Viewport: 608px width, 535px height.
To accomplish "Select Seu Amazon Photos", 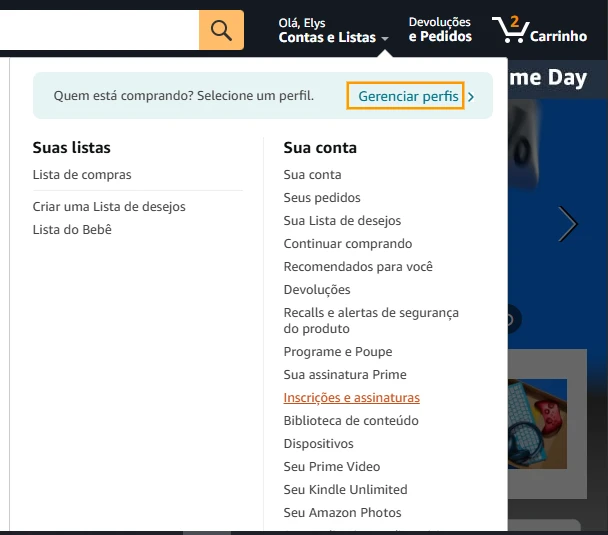I will click(342, 513).
